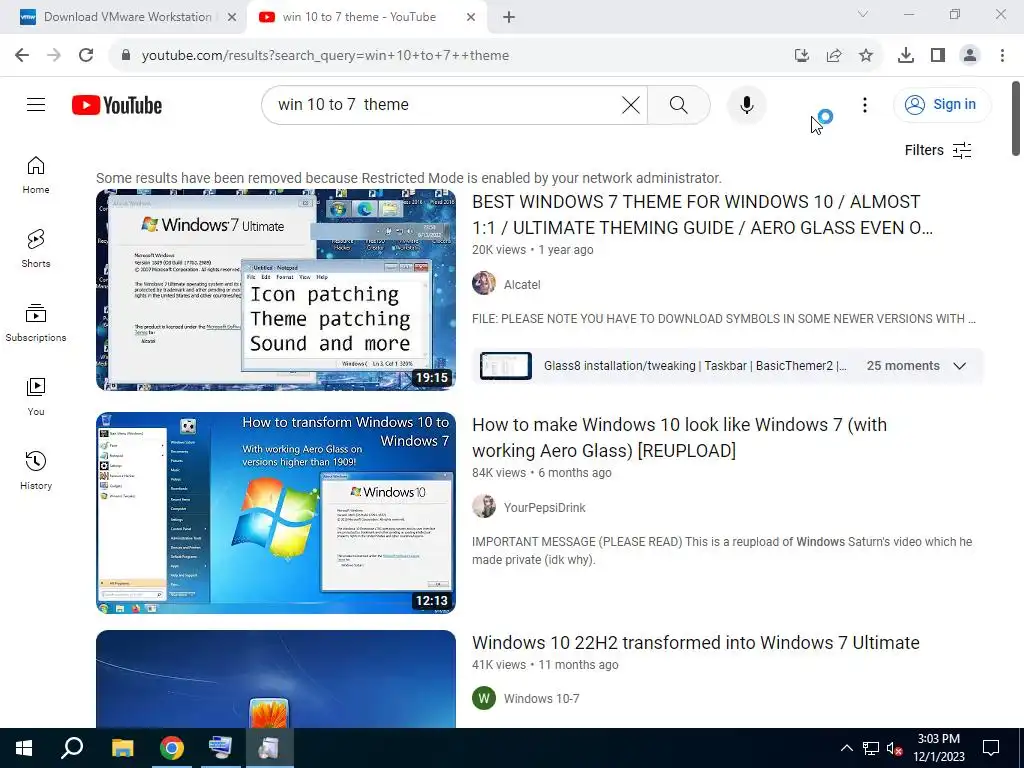Open YourPepsiDrink channel avatar
Screen dimensions: 1024x768
pos(484,507)
